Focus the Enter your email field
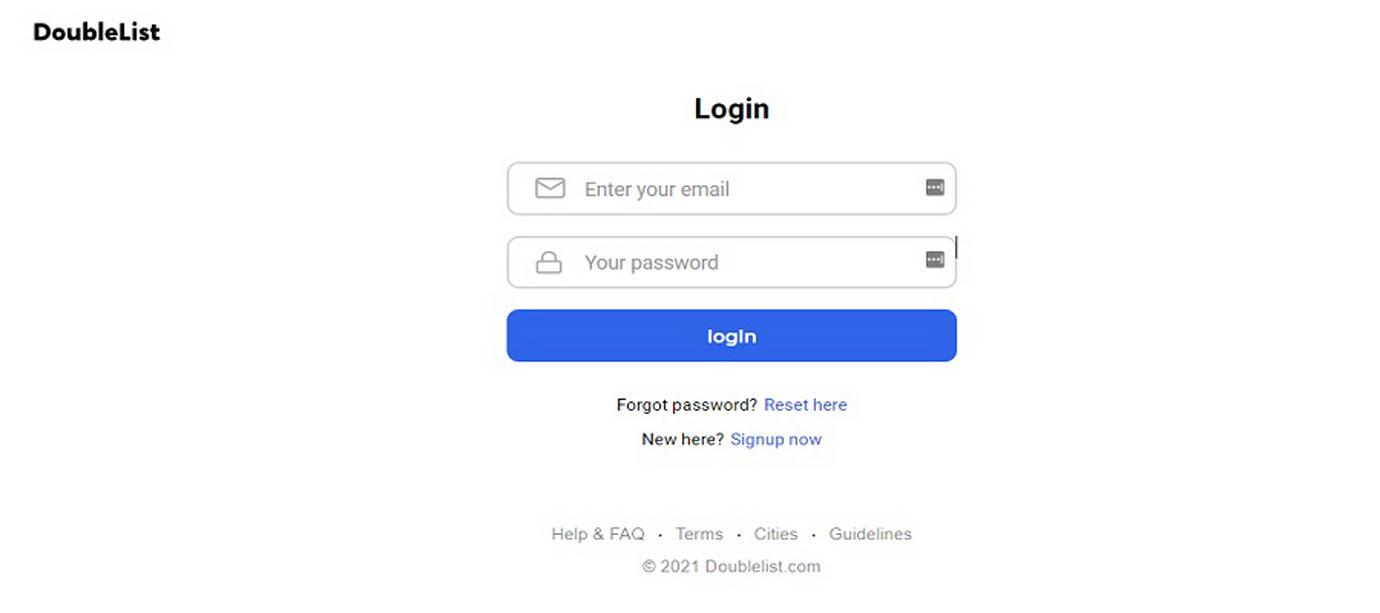Viewport: 1380px width, 613px height. (x=732, y=189)
